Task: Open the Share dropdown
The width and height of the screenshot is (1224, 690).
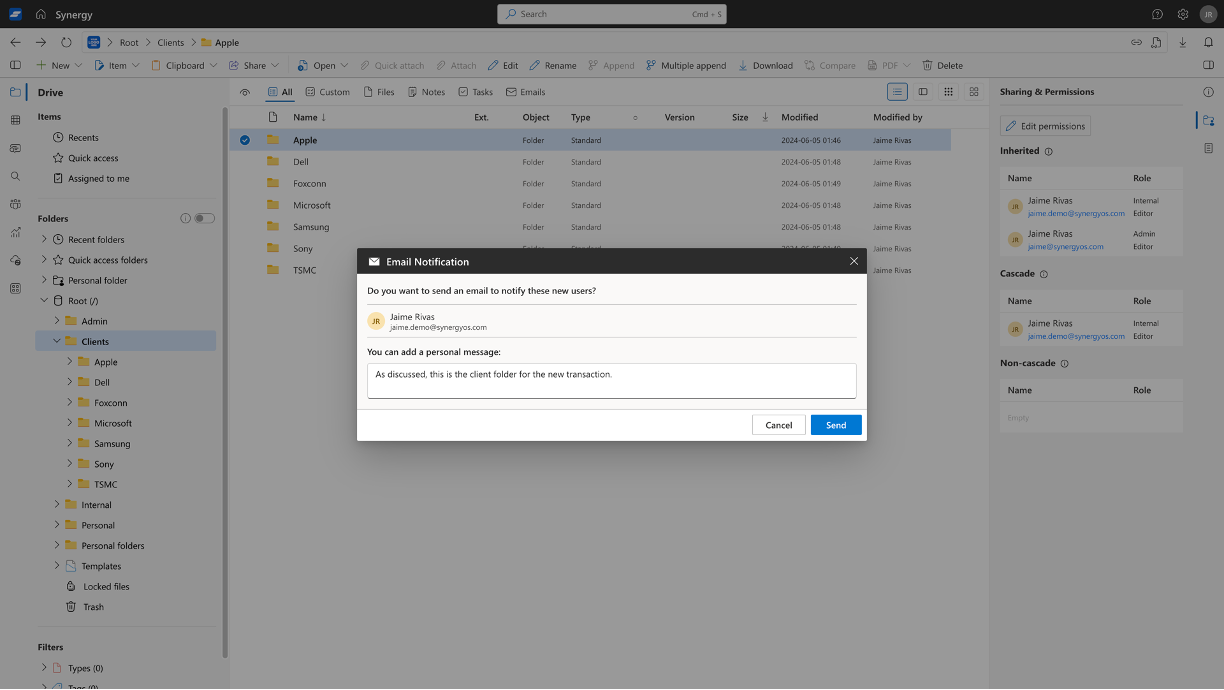Action: (x=254, y=65)
